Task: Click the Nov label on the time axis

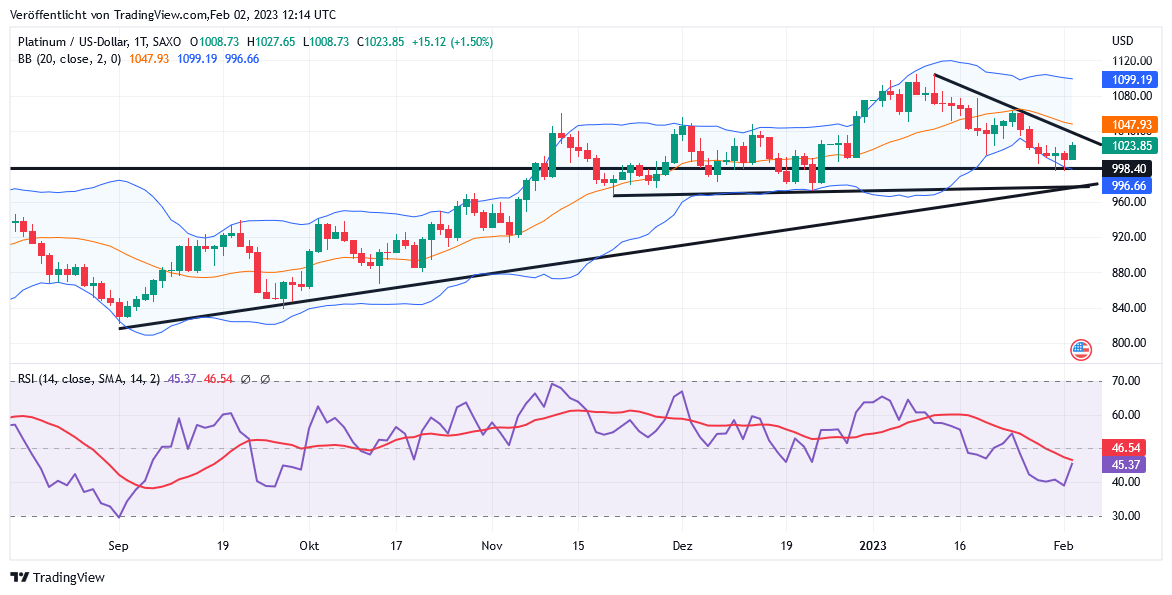Action: tap(491, 547)
